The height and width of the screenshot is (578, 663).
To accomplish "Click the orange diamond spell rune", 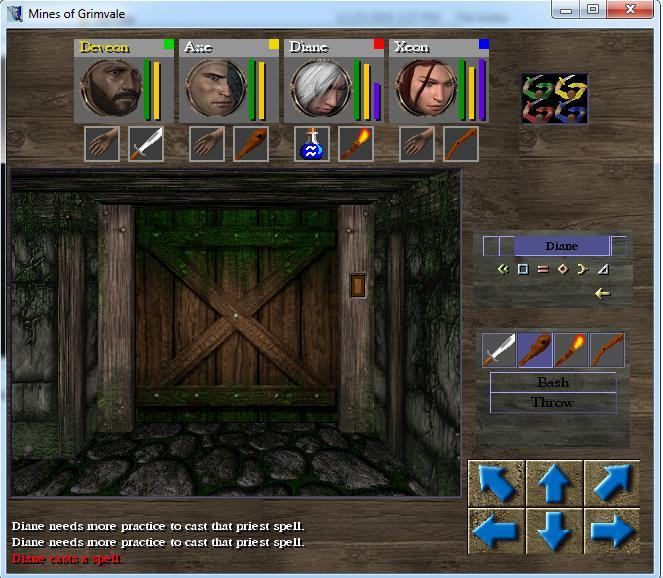I will pos(563,269).
